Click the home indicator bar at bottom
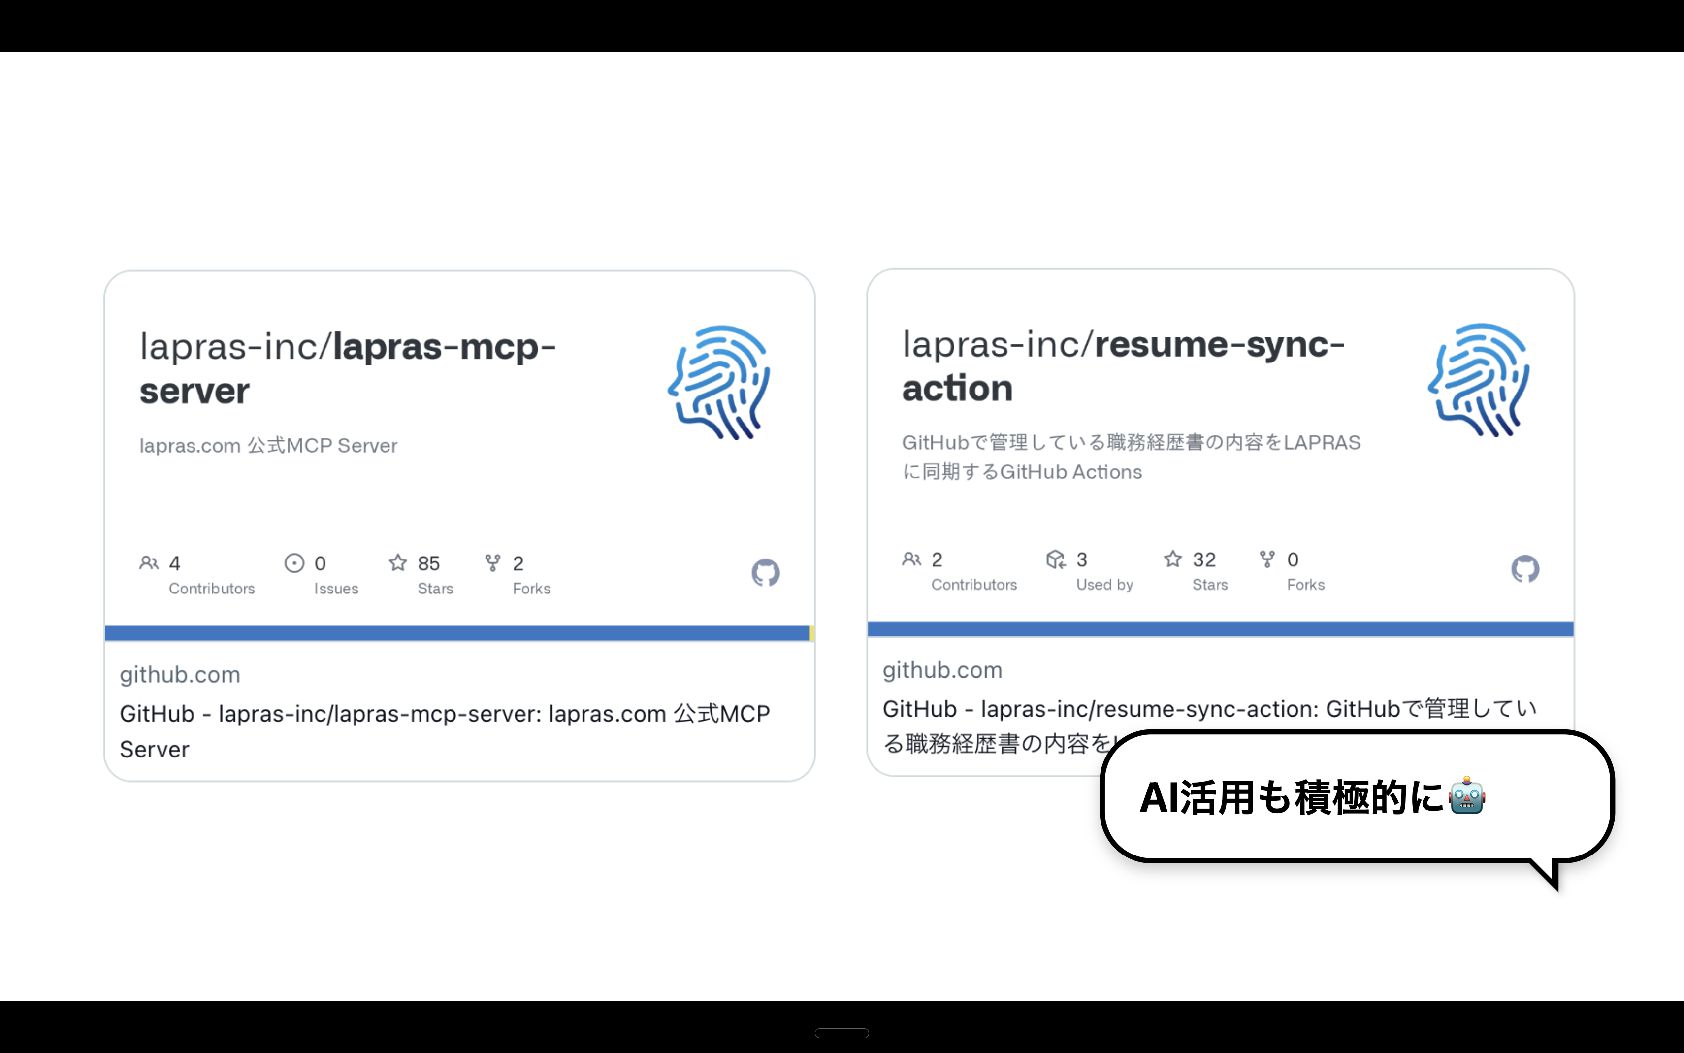The width and height of the screenshot is (1684, 1053). 842,1033
